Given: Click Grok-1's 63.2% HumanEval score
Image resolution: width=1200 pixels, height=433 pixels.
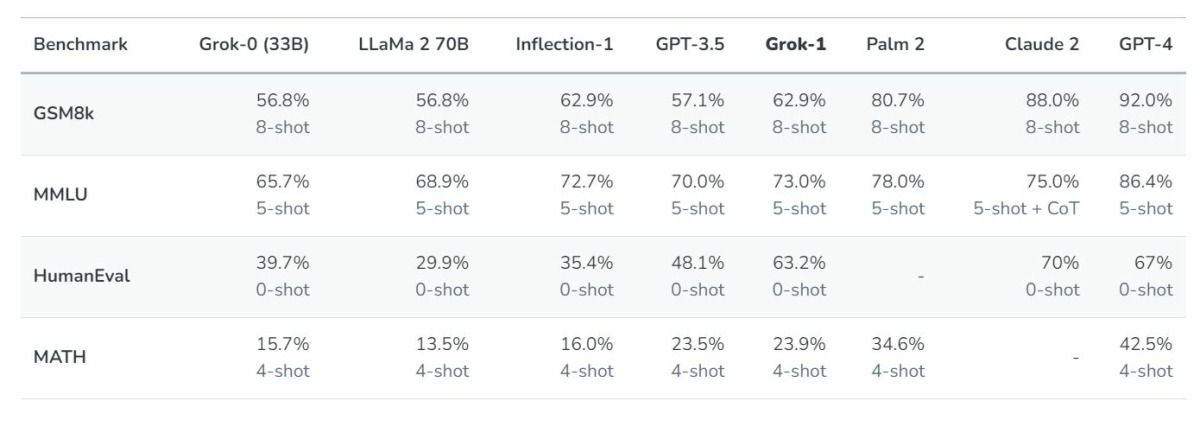Looking at the screenshot, I should [799, 263].
